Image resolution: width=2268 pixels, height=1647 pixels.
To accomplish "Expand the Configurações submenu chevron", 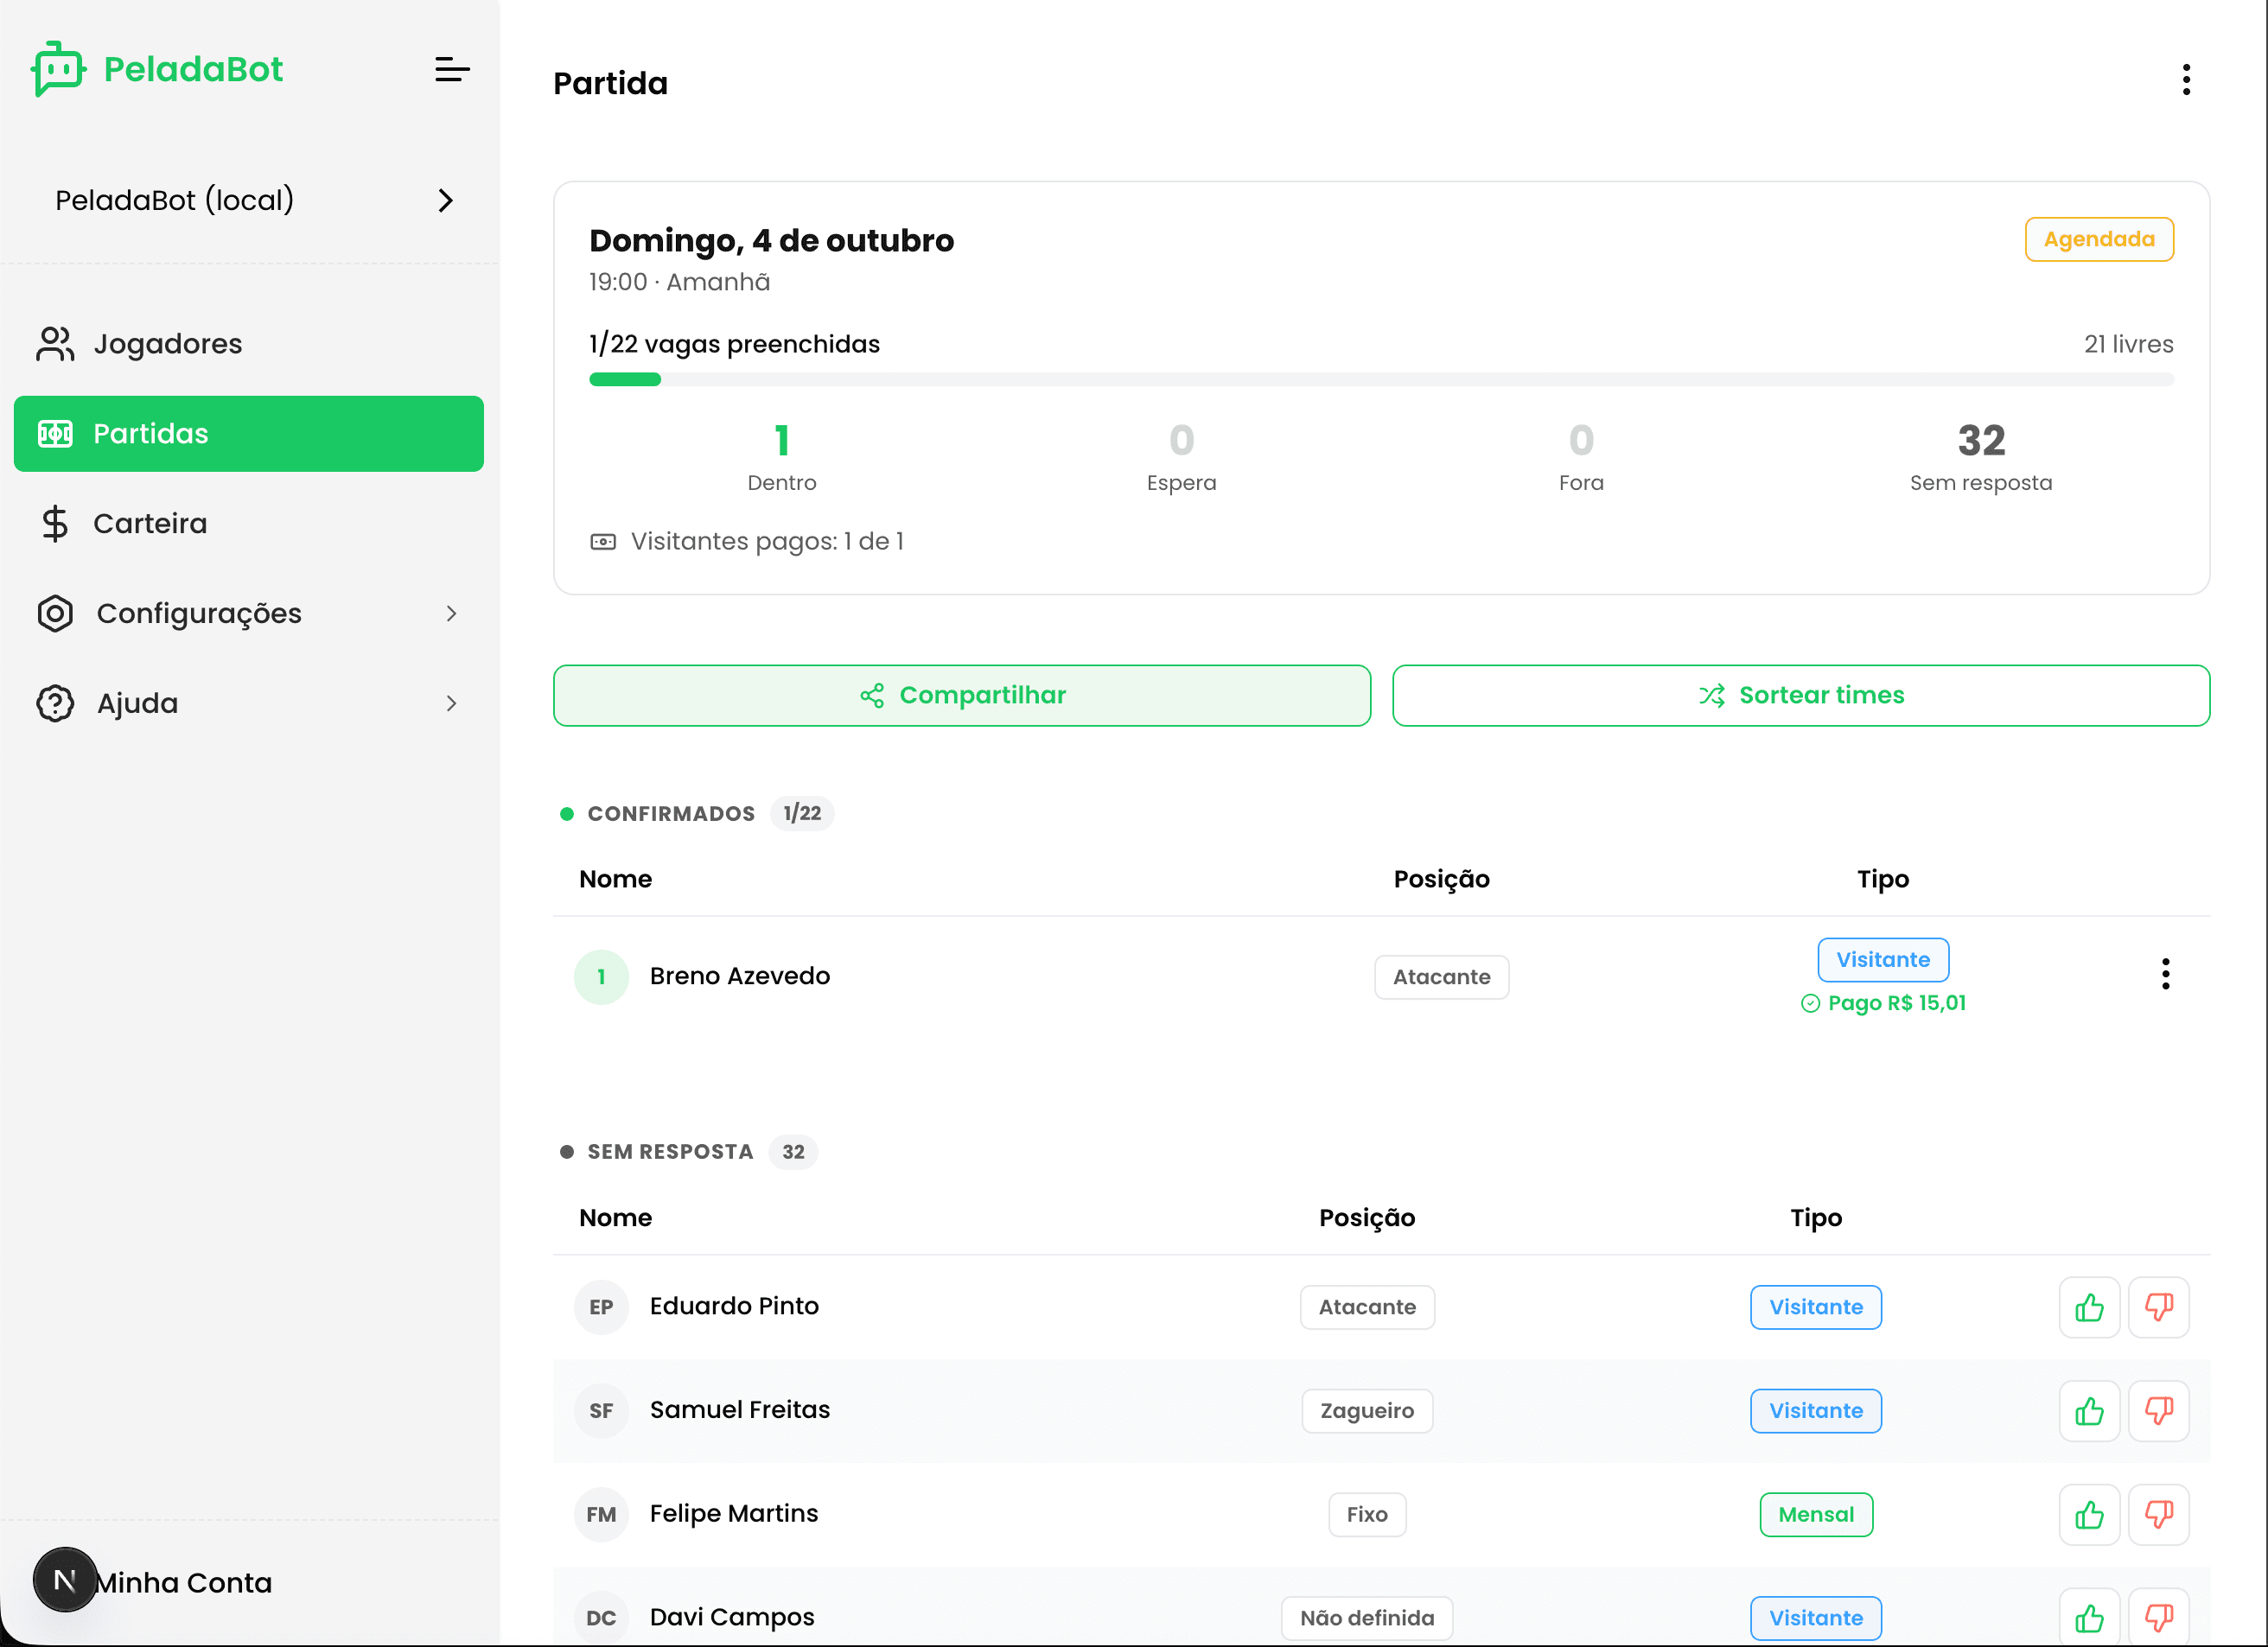I will [x=451, y=613].
